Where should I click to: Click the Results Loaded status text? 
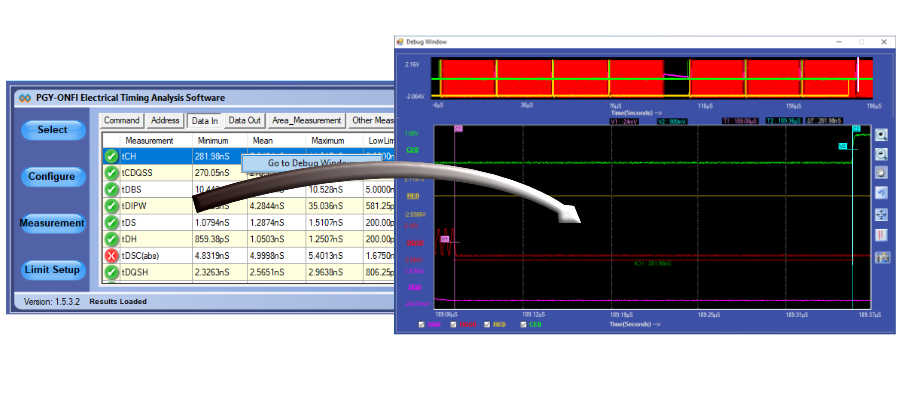[118, 301]
